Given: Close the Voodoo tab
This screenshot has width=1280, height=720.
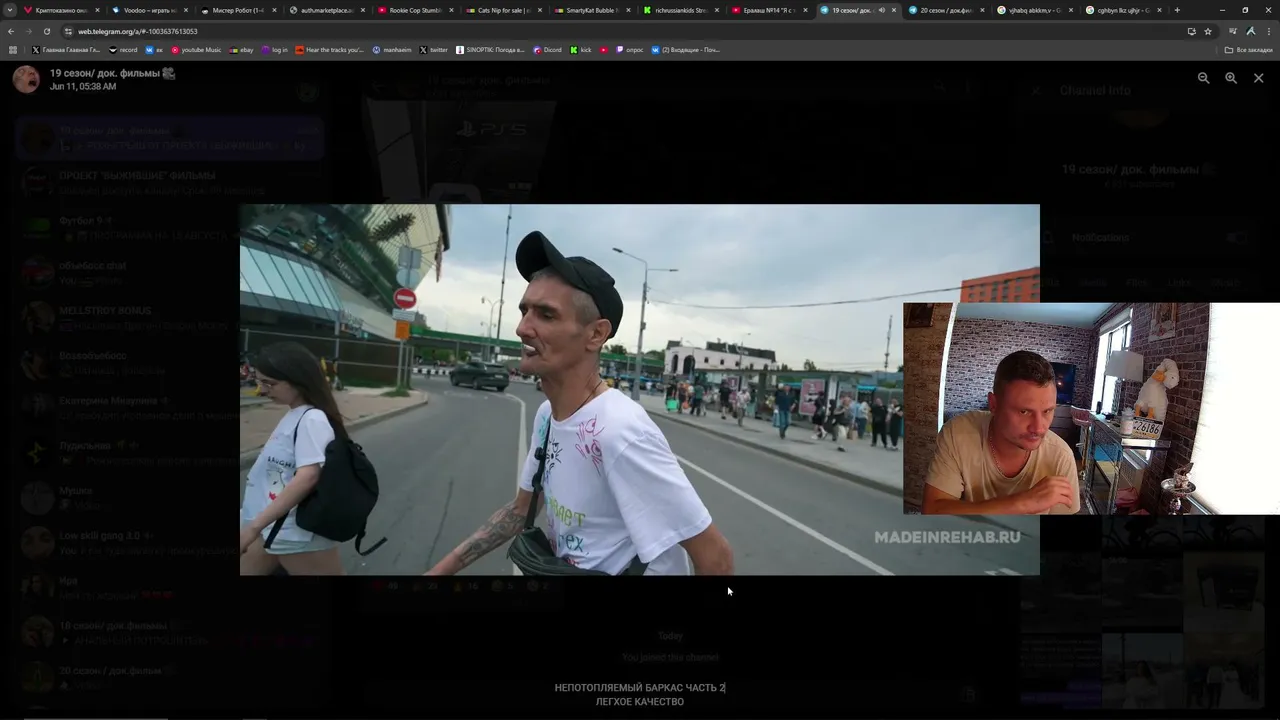Looking at the screenshot, I should [186, 10].
